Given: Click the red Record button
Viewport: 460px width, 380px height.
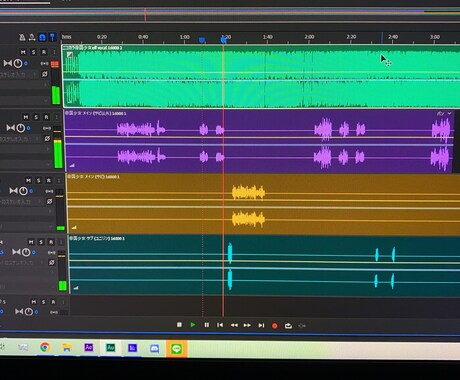Looking at the screenshot, I should click(275, 326).
